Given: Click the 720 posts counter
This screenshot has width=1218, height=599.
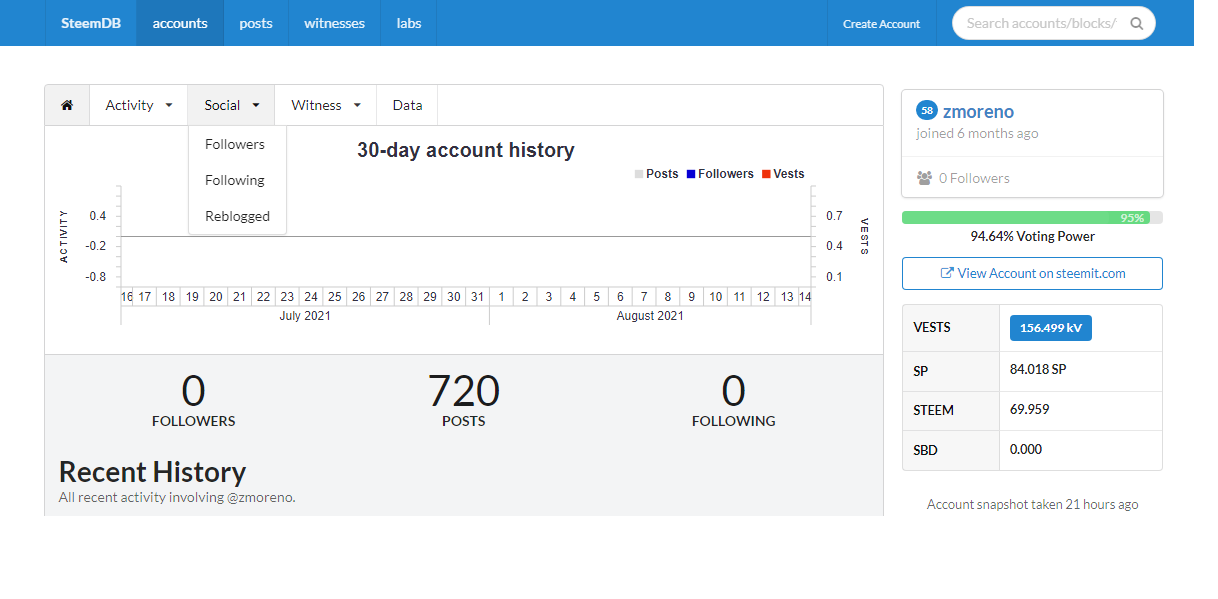Looking at the screenshot, I should (464, 399).
